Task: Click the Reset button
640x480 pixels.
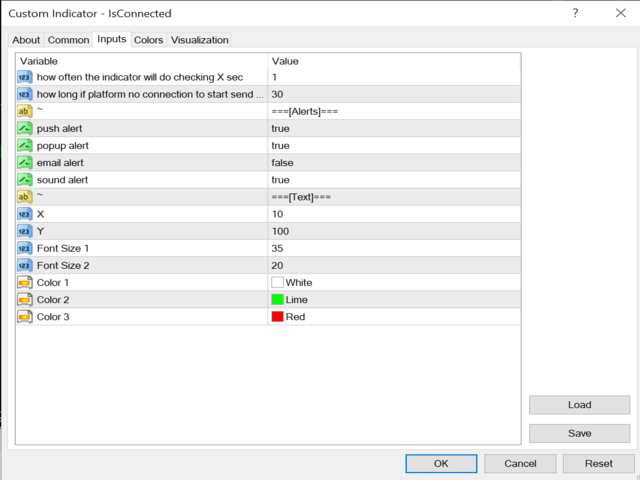Action: tap(599, 464)
